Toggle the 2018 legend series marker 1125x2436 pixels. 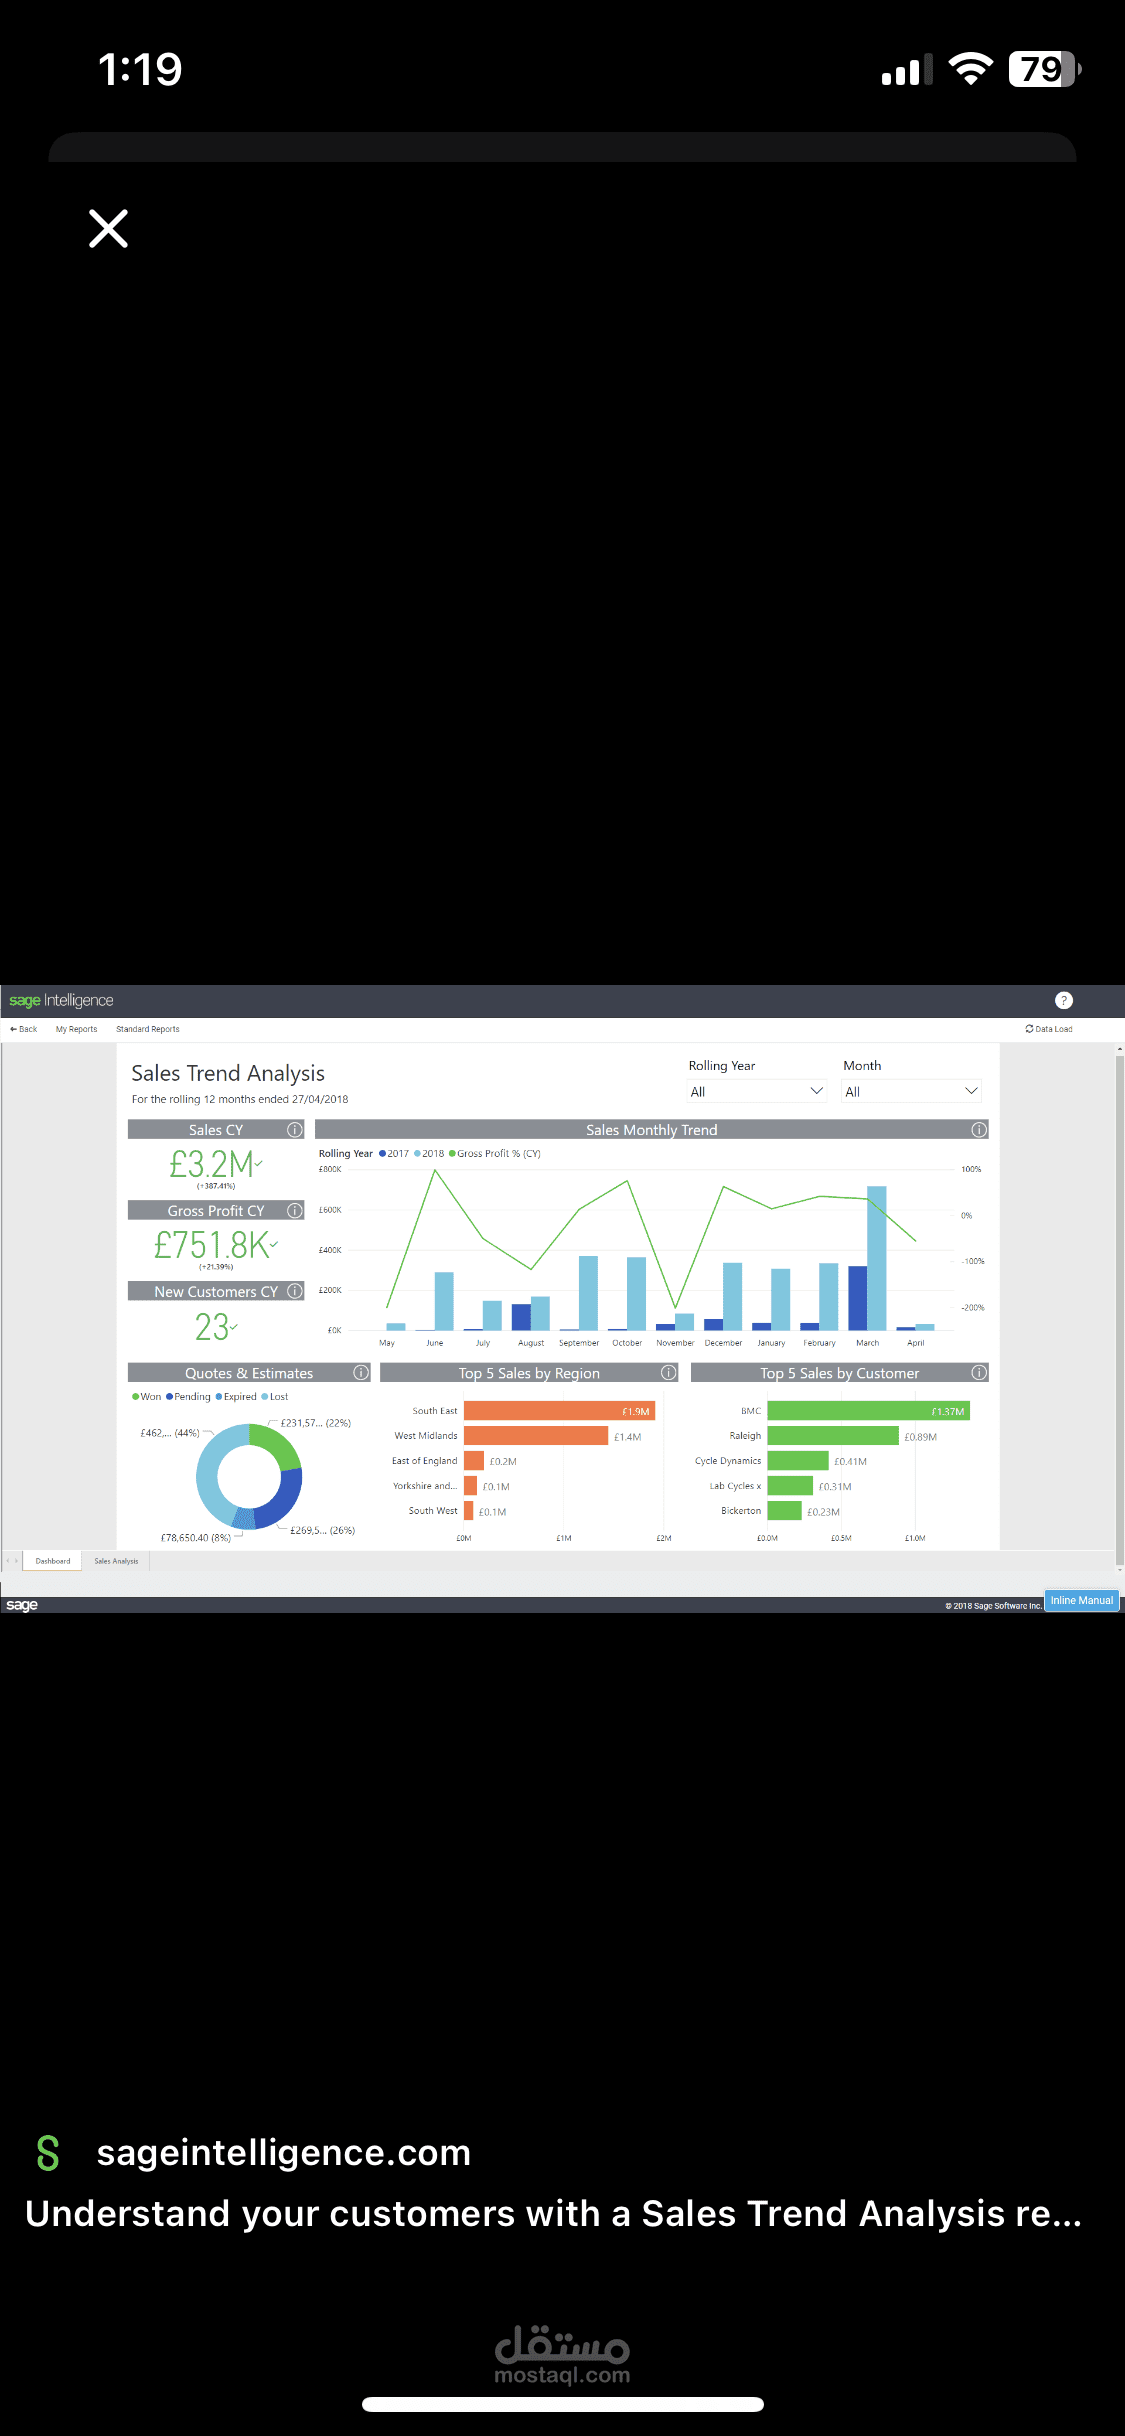point(417,1153)
